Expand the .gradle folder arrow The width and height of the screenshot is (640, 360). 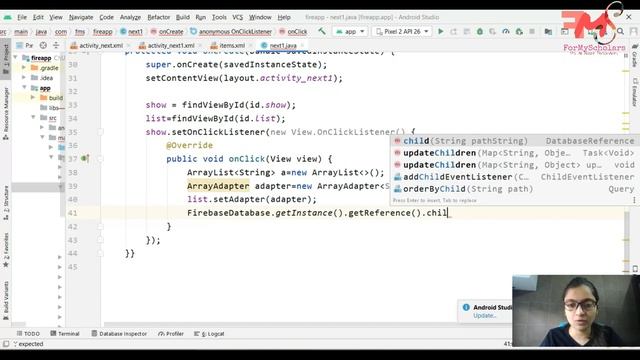point(24,67)
